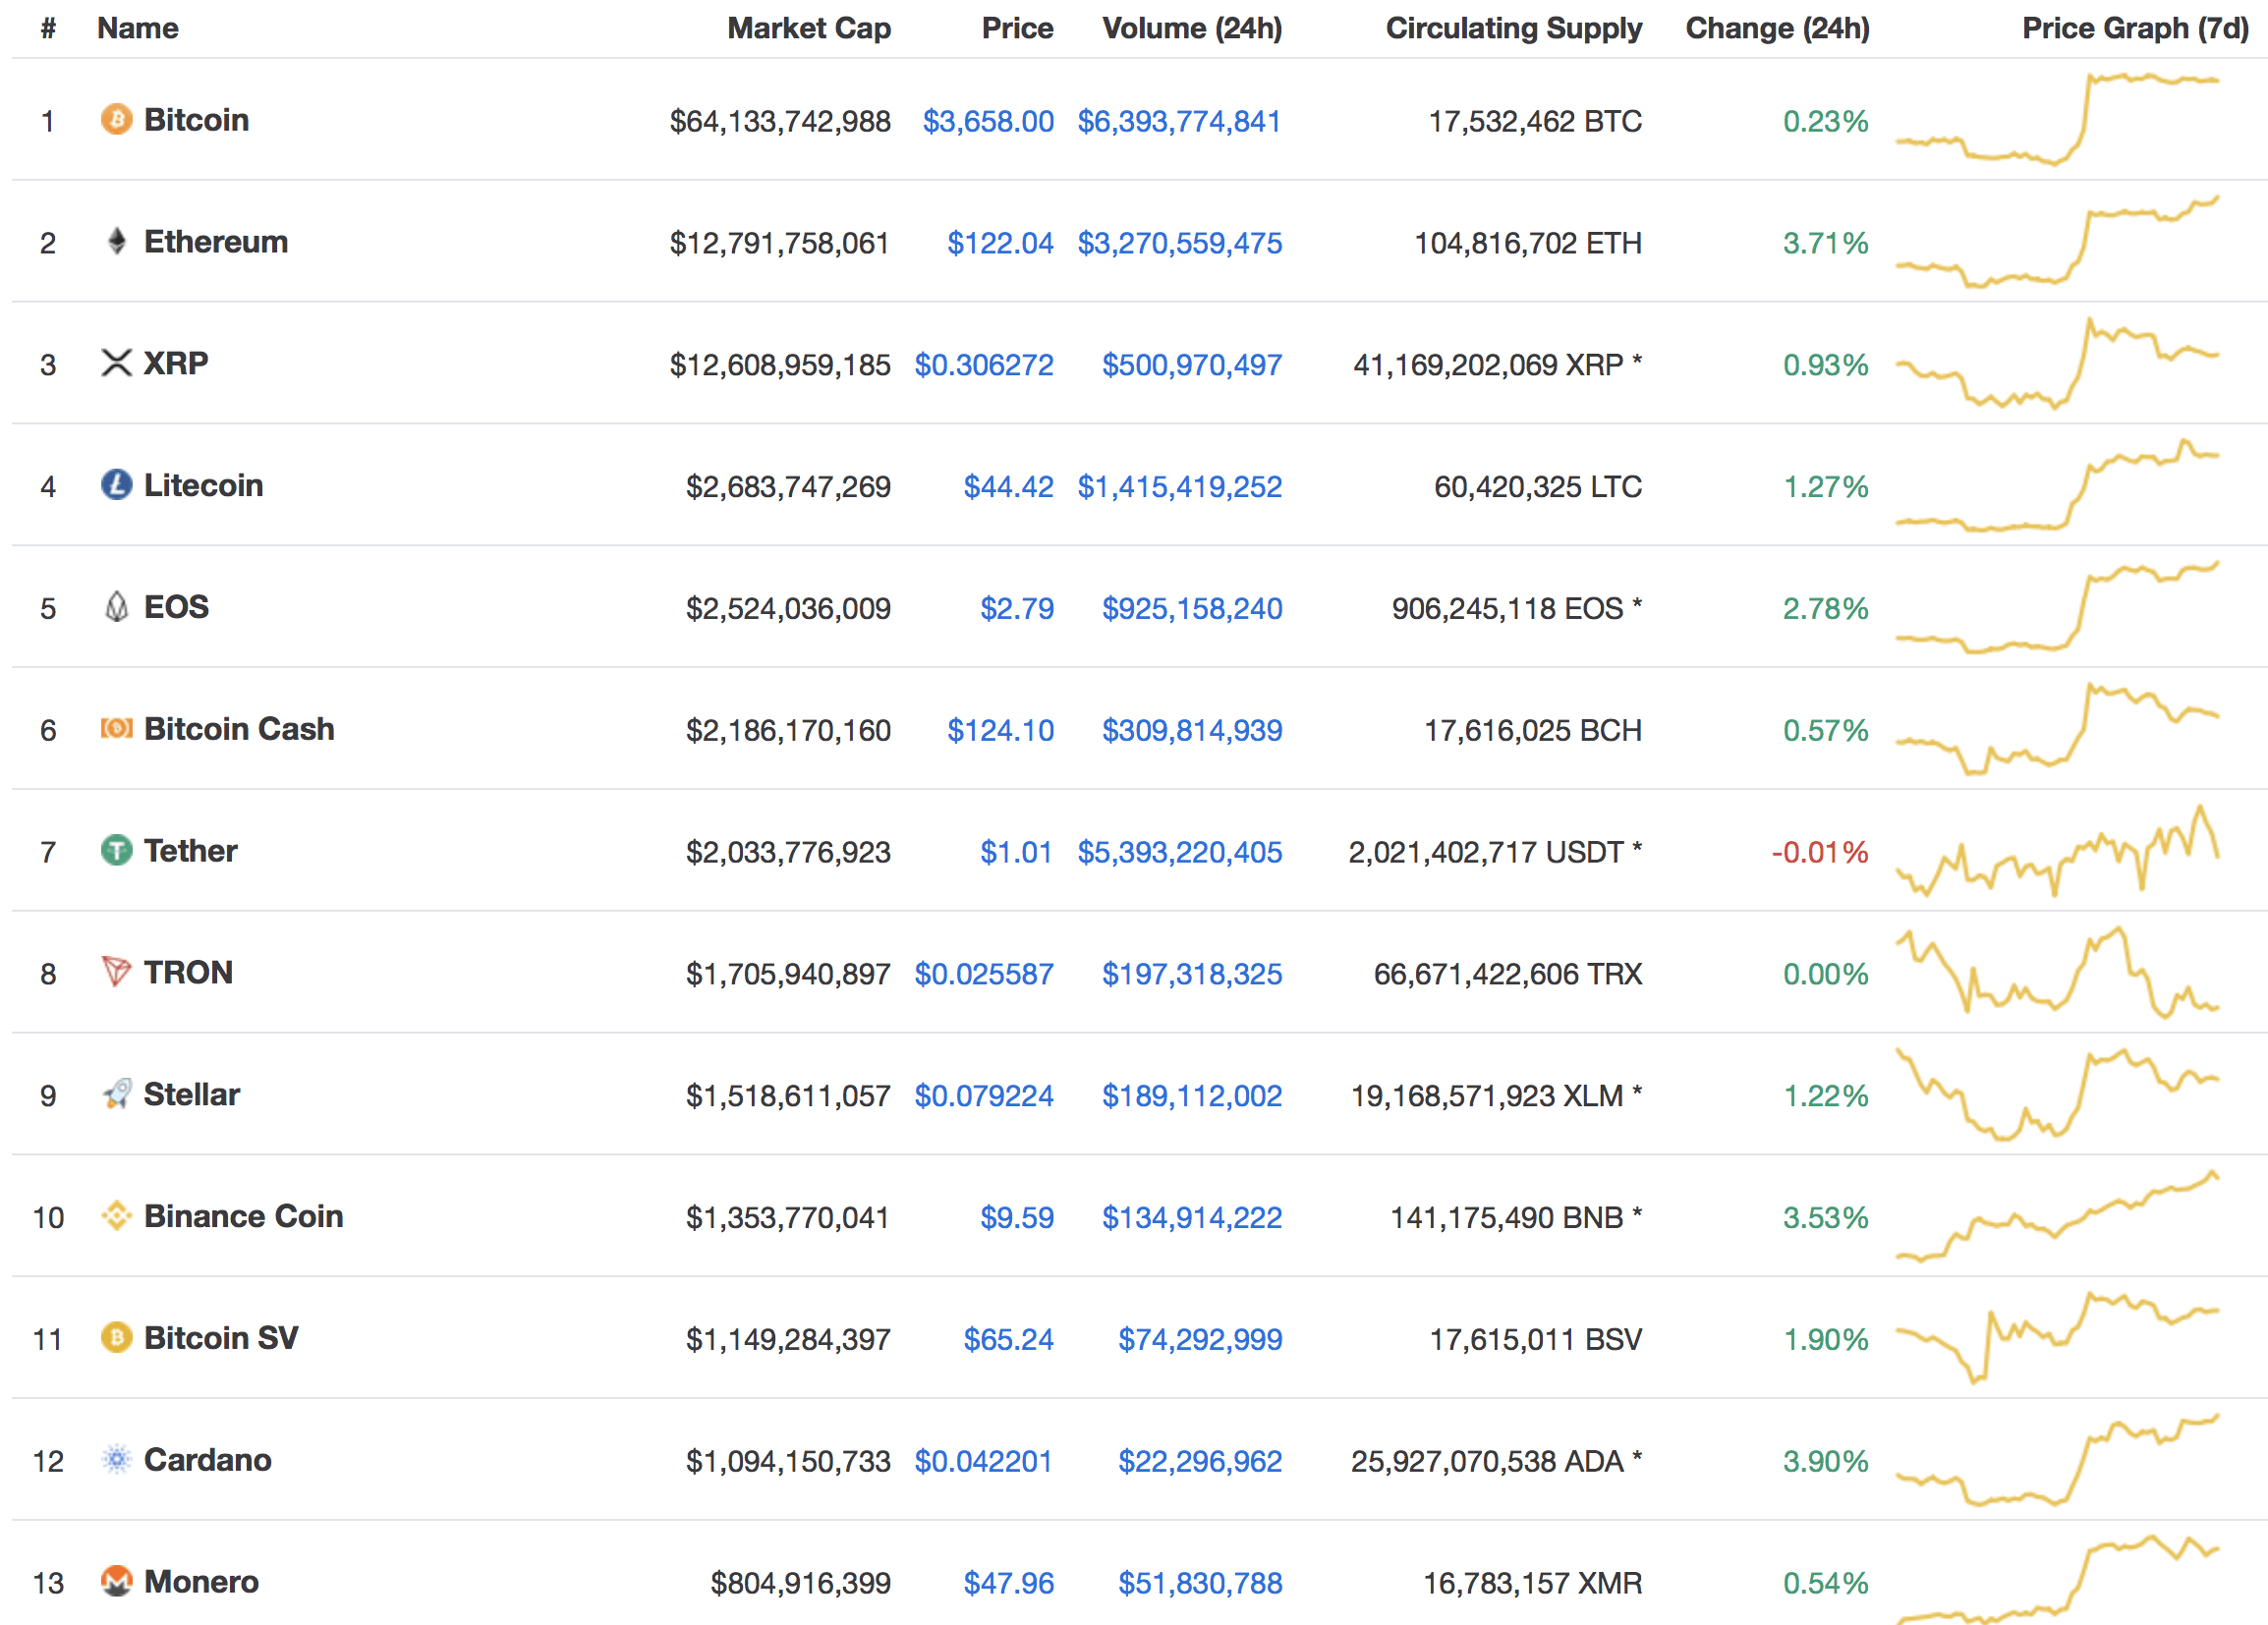The image size is (2268, 1625).
Task: Click Cardano change value 3.90%
Action: coord(1825,1463)
